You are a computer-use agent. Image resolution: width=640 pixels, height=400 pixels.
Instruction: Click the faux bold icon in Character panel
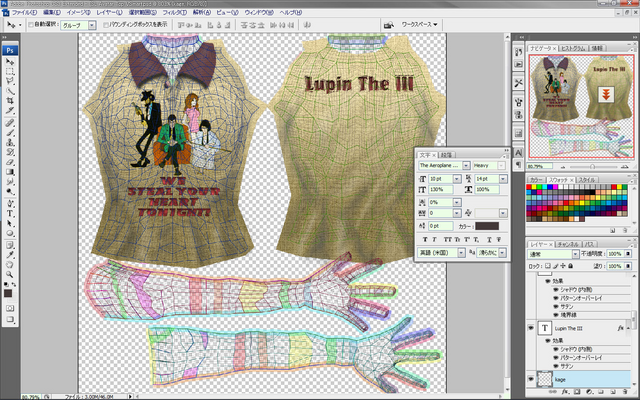tap(425, 240)
